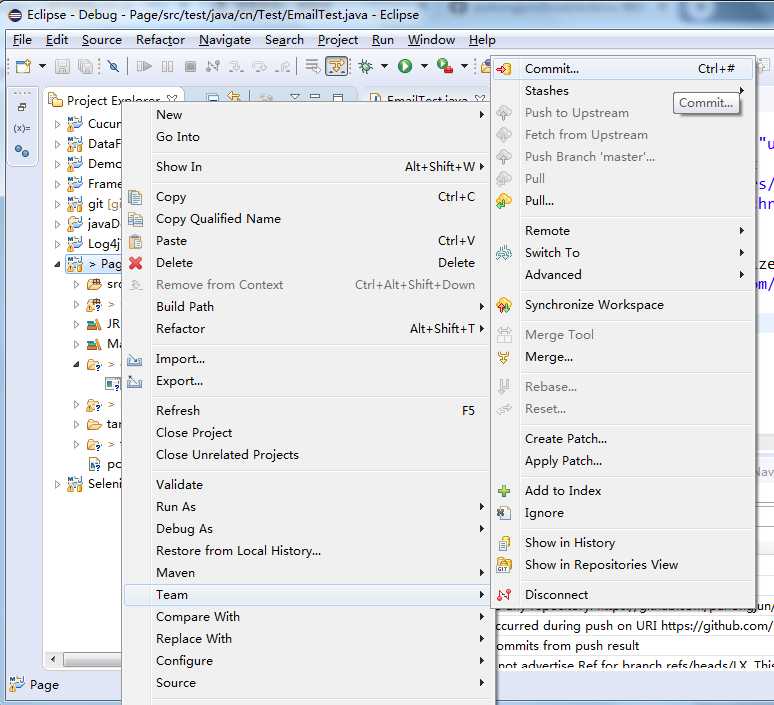Expand the Stashes submenu

(x=623, y=91)
